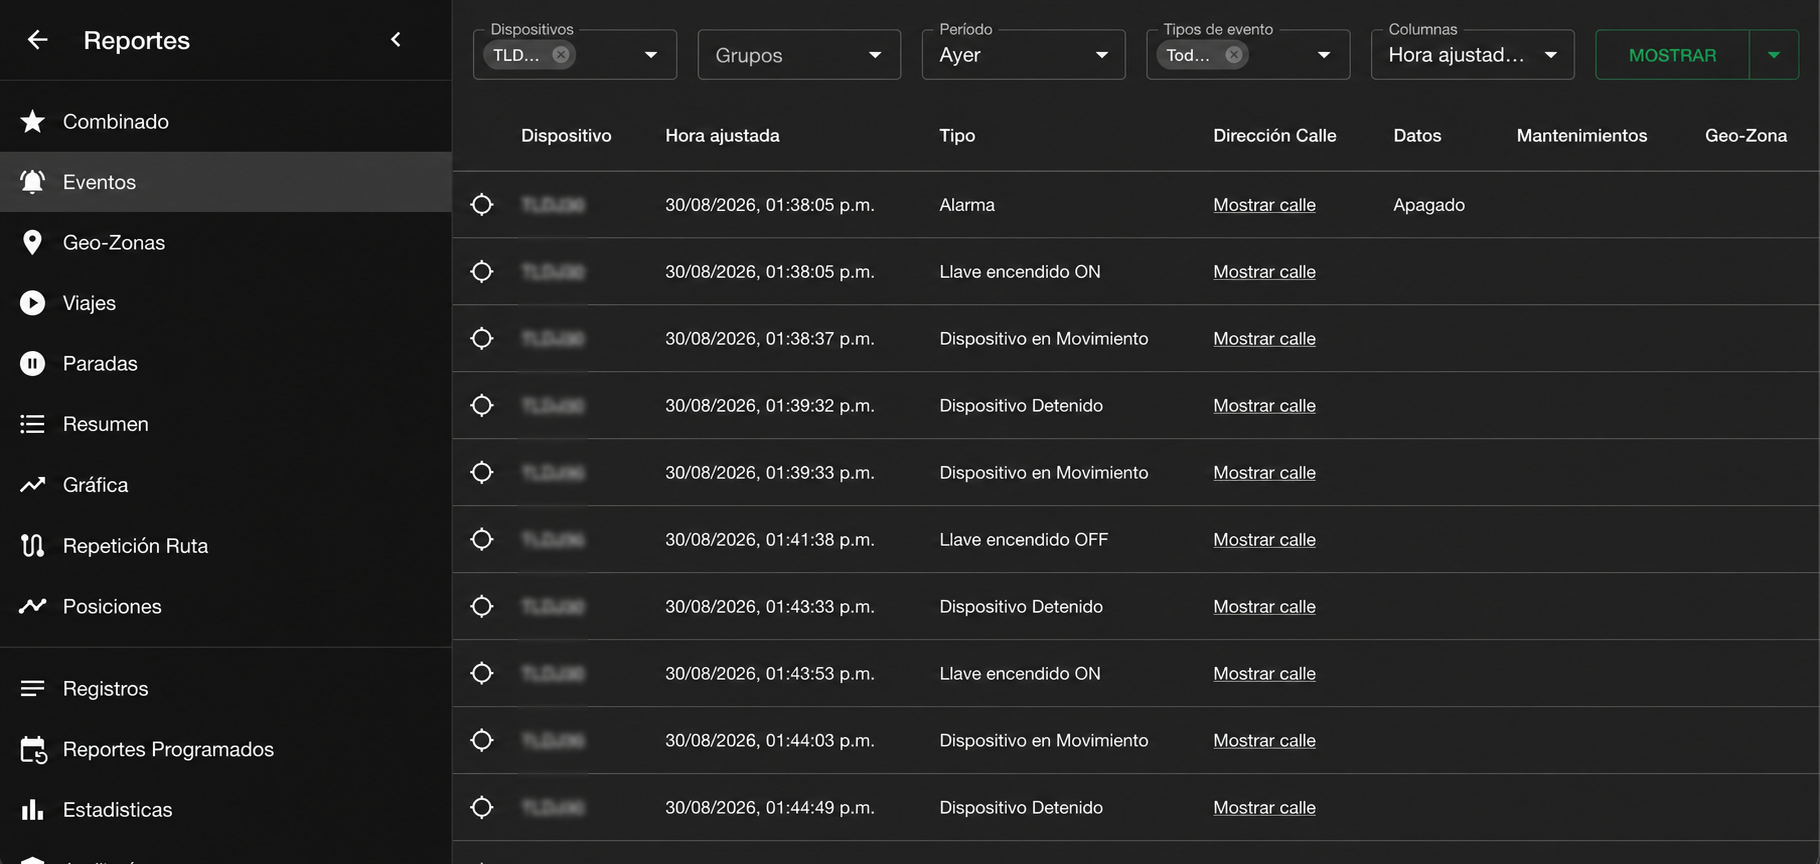Click the route icon beside Repetición Ruta
The image size is (1820, 864).
tap(33, 546)
